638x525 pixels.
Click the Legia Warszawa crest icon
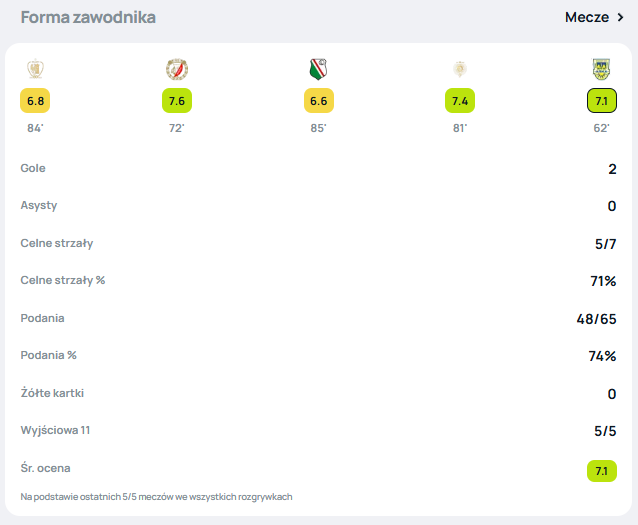point(318,69)
